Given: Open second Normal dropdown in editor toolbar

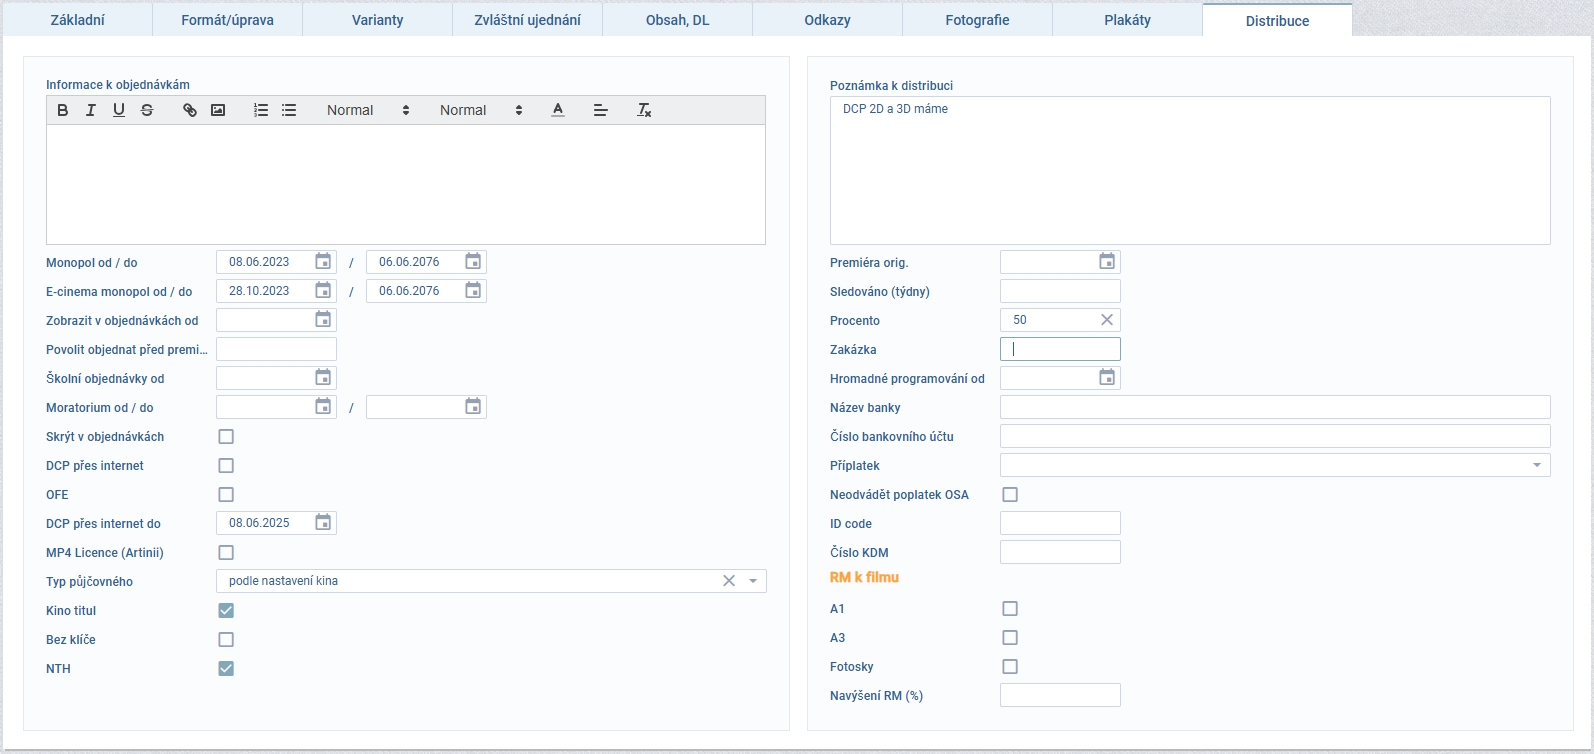Looking at the screenshot, I should 481,110.
